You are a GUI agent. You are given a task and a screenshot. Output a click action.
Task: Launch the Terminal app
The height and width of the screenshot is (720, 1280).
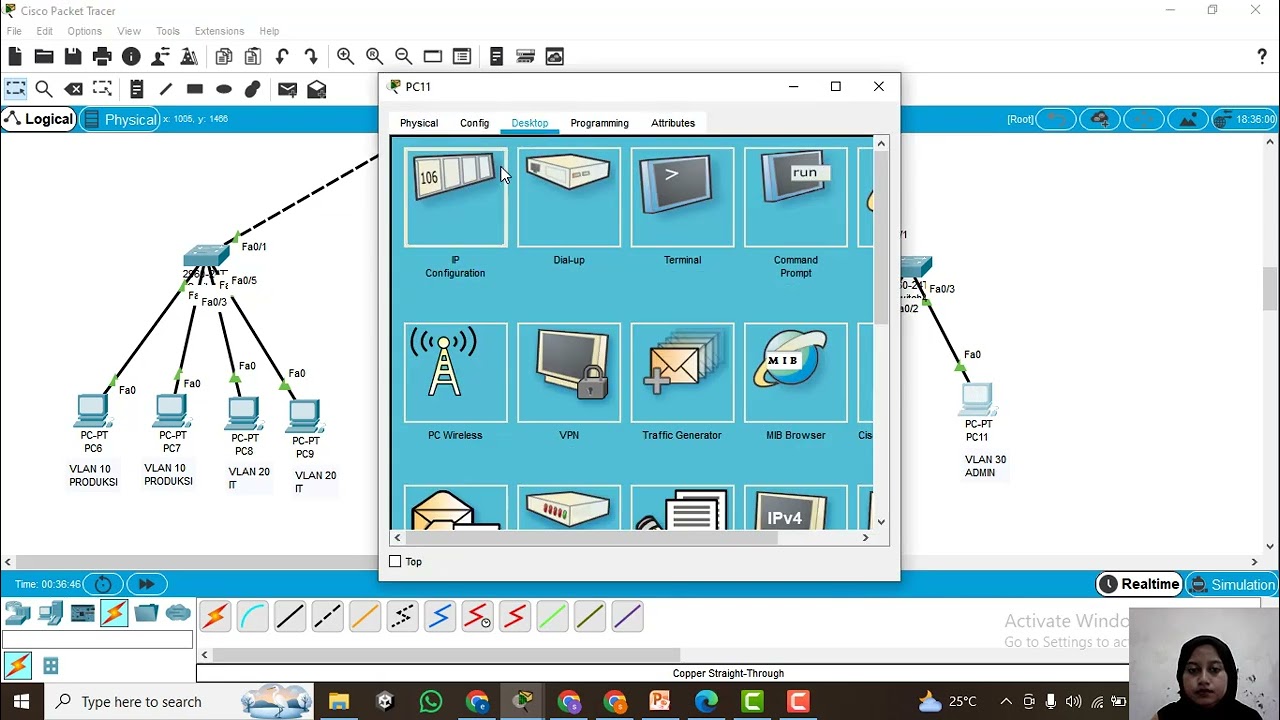(x=682, y=197)
